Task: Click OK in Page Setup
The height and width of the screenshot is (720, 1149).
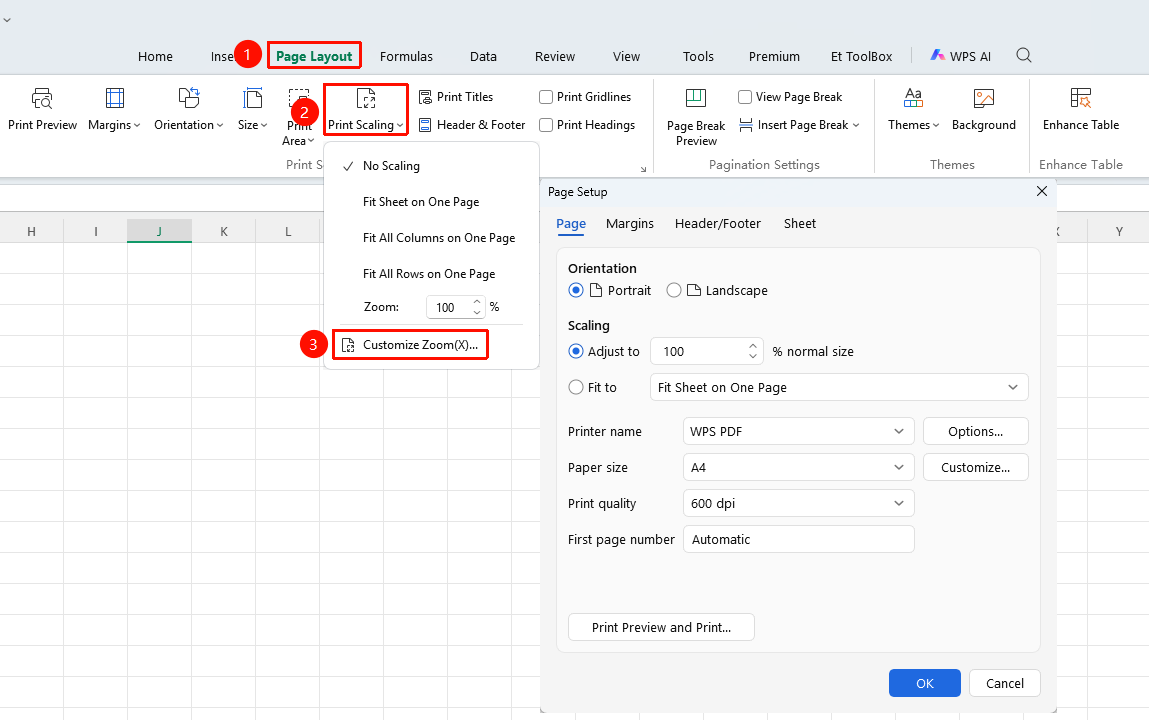Action: click(925, 683)
